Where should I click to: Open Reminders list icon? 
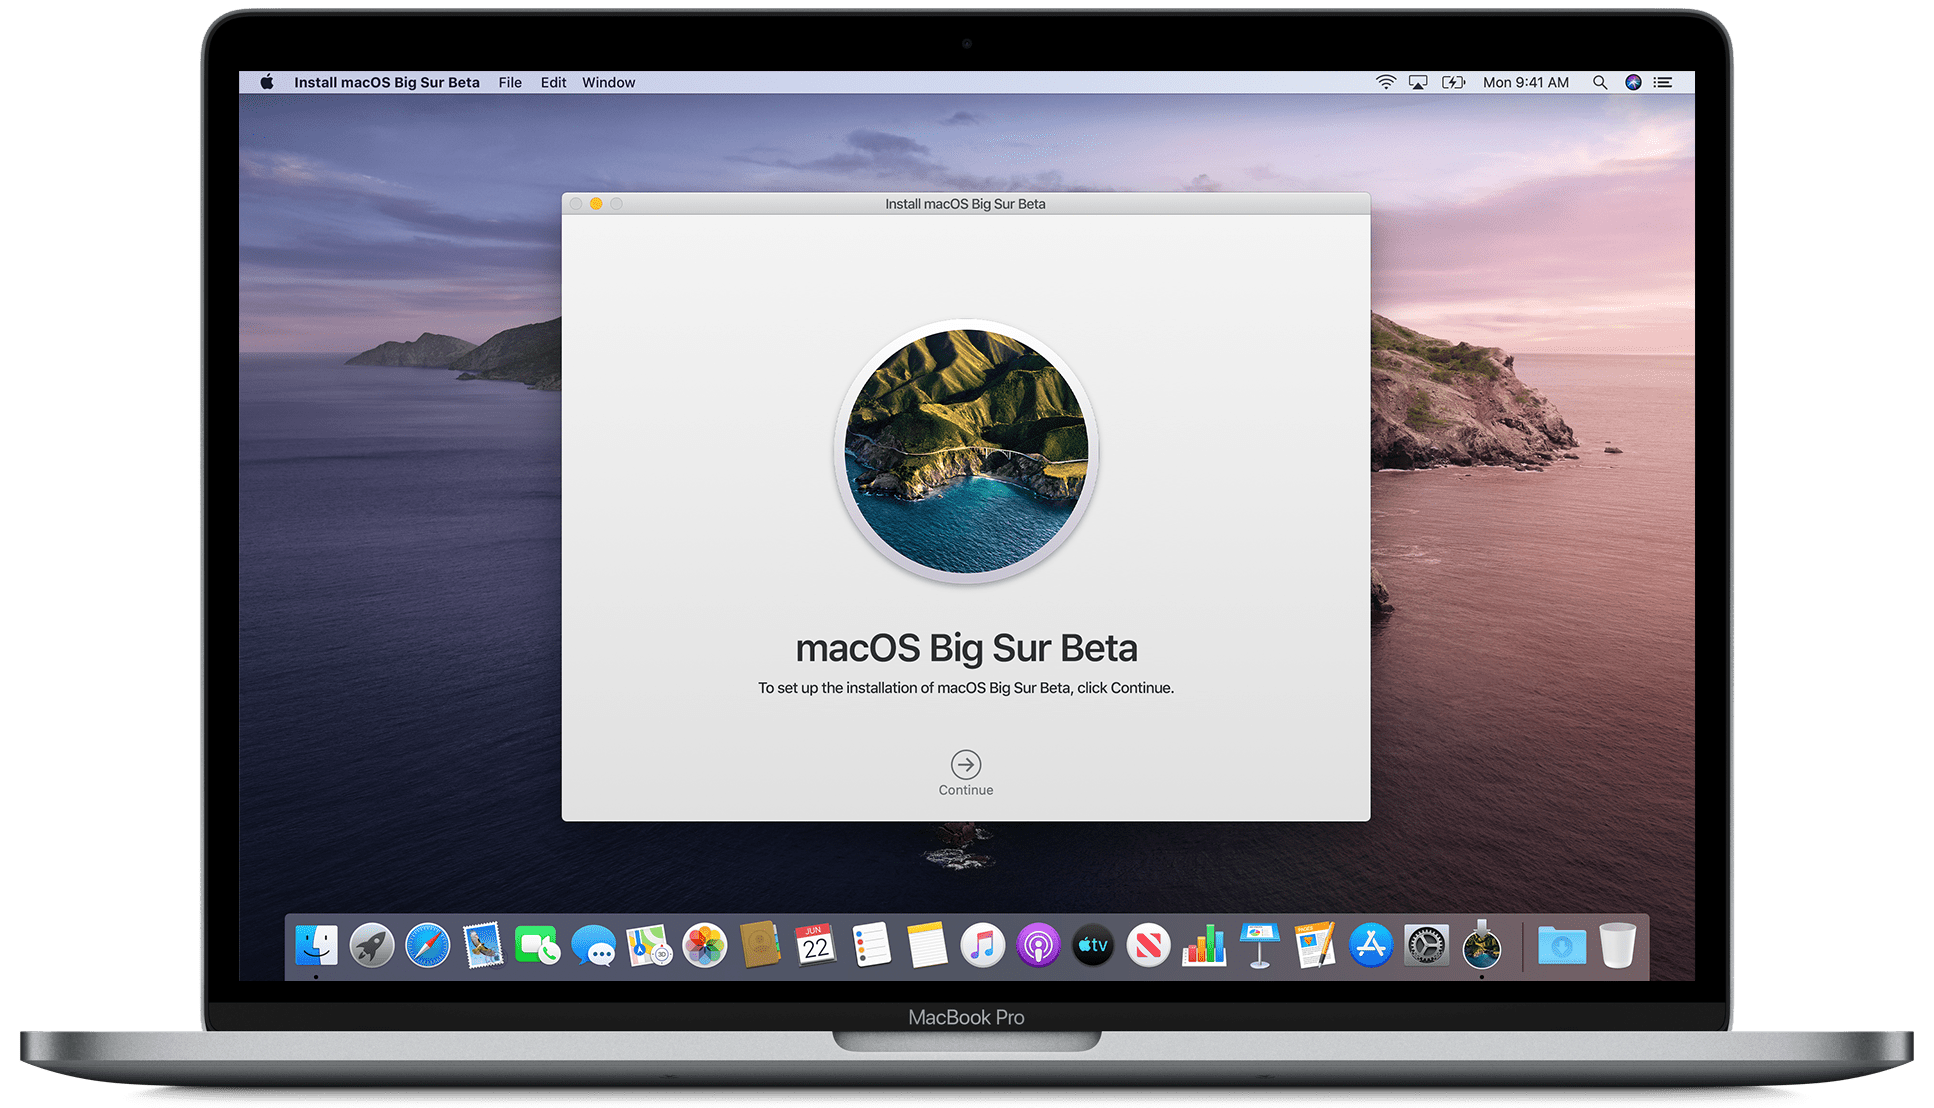tap(871, 945)
